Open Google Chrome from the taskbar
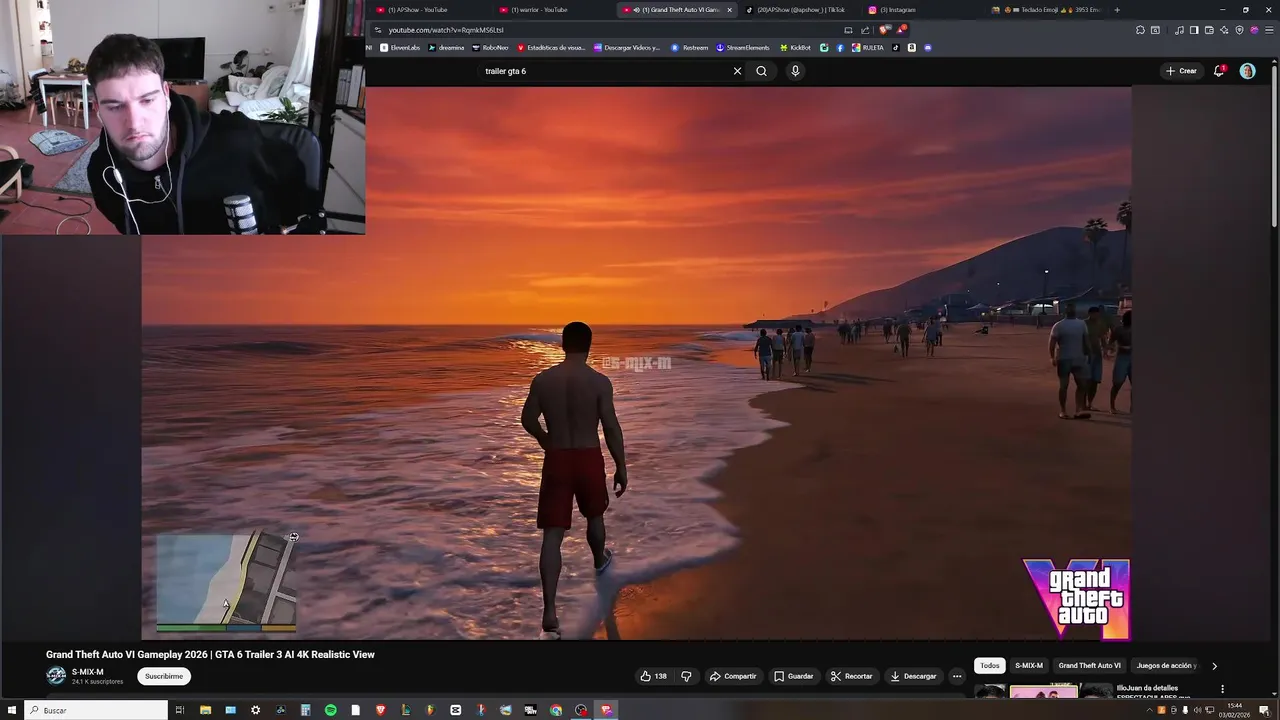This screenshot has width=1280, height=720. pyautogui.click(x=556, y=710)
